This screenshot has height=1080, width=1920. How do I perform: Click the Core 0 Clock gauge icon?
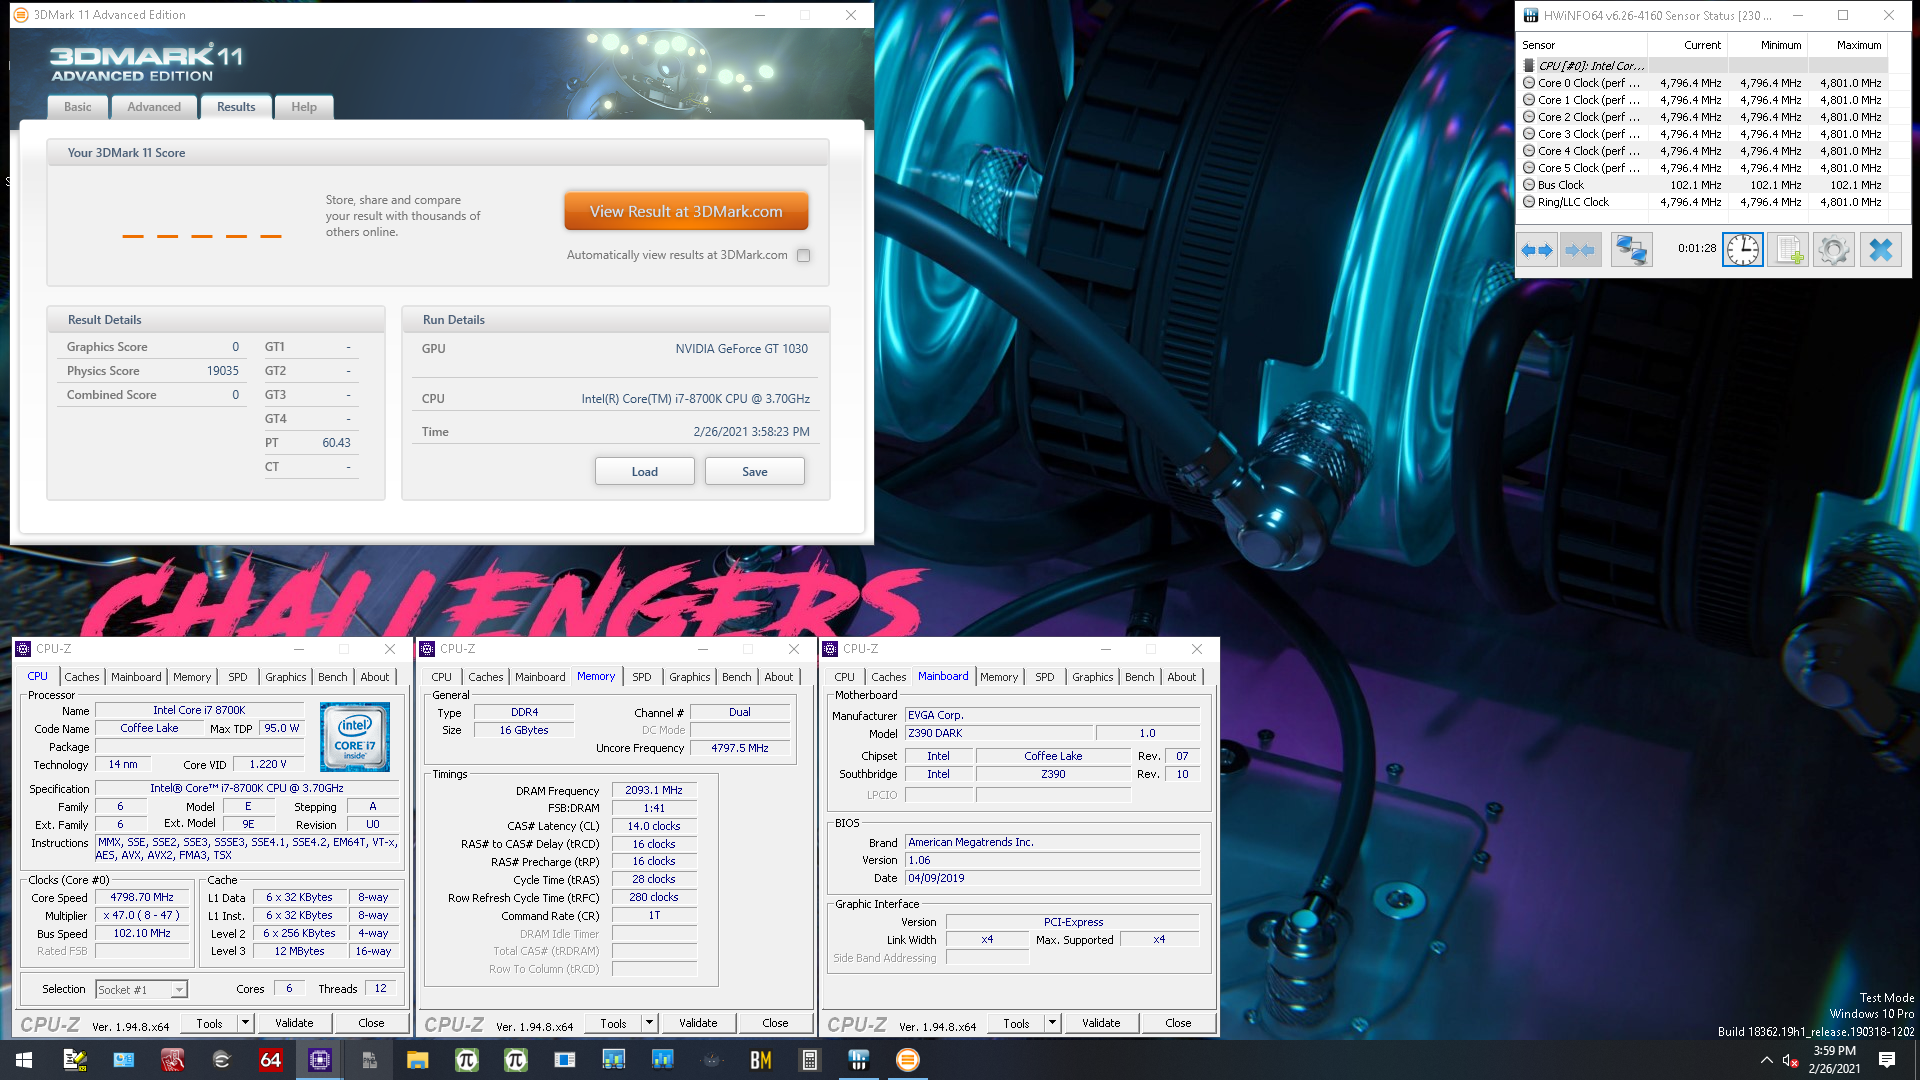click(1529, 83)
